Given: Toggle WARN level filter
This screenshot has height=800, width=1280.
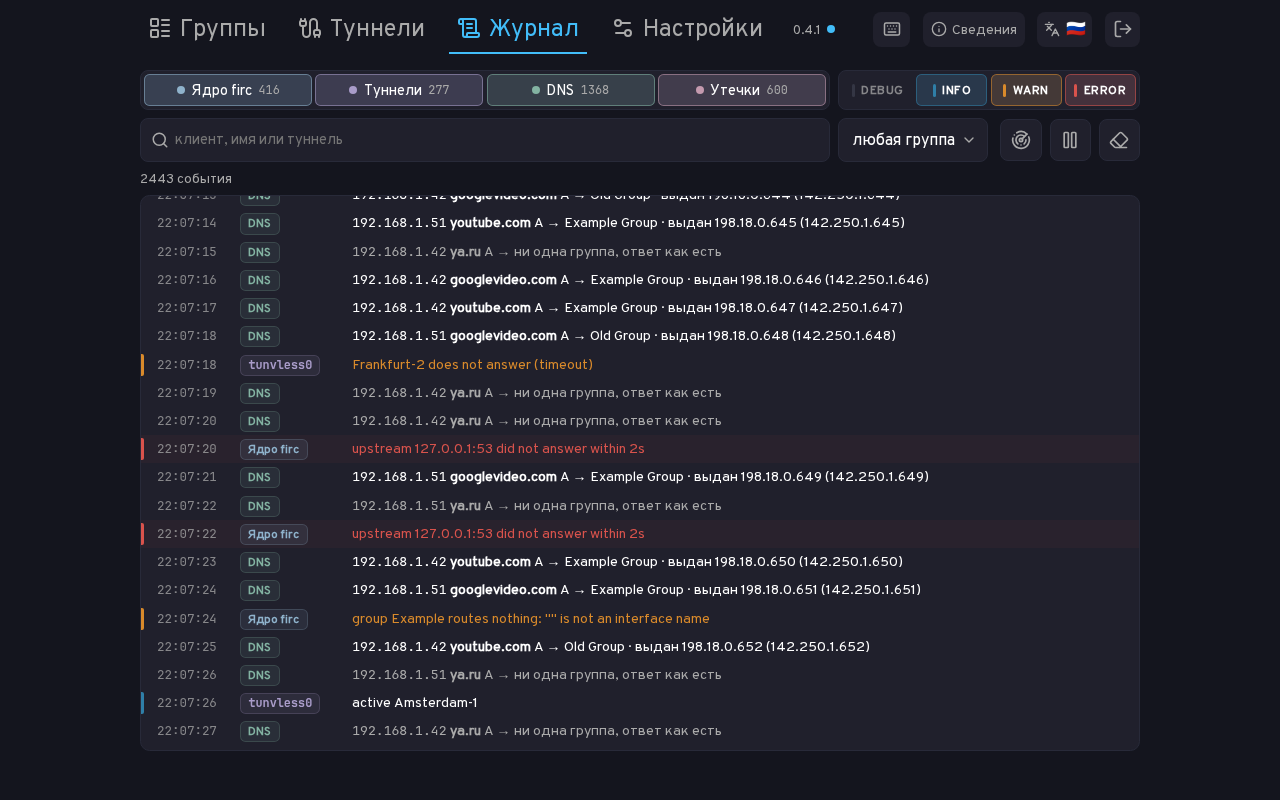Looking at the screenshot, I should [x=1026, y=90].
